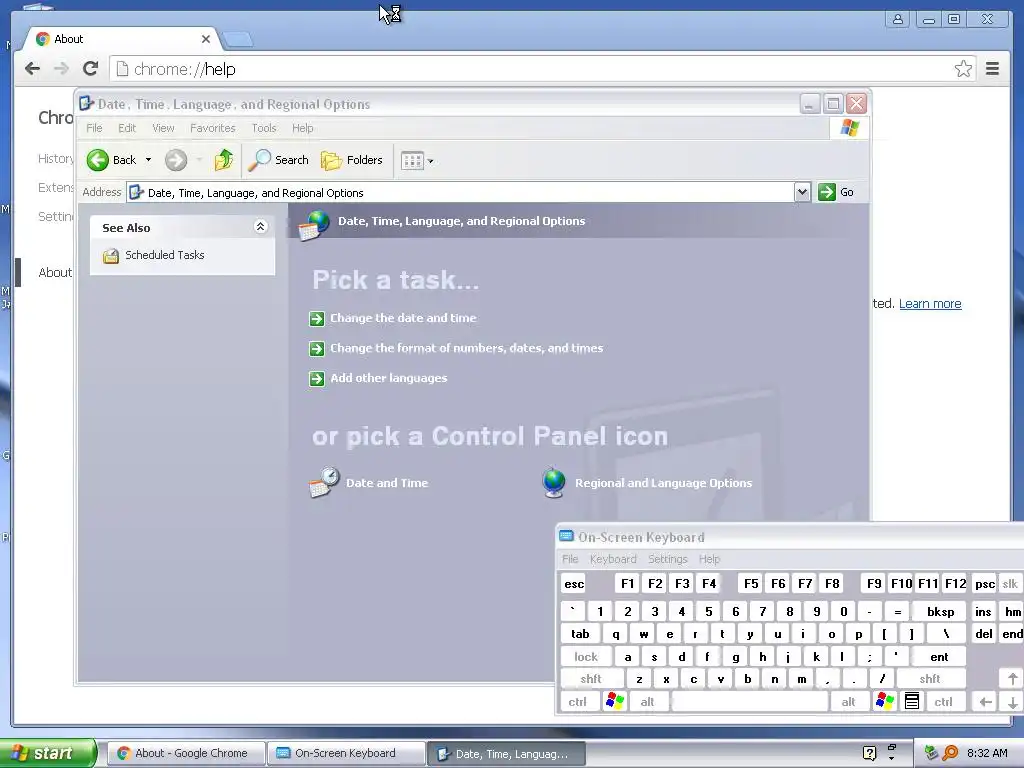1024x768 pixels.
Task: Toggle the Folders pane button
Action: point(351,160)
